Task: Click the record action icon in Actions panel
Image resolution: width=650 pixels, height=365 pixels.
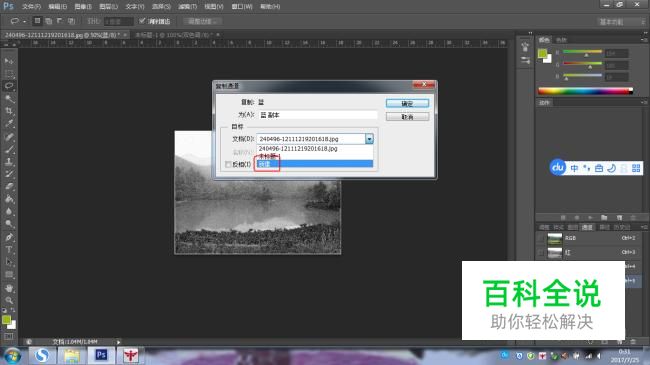Action: click(577, 218)
